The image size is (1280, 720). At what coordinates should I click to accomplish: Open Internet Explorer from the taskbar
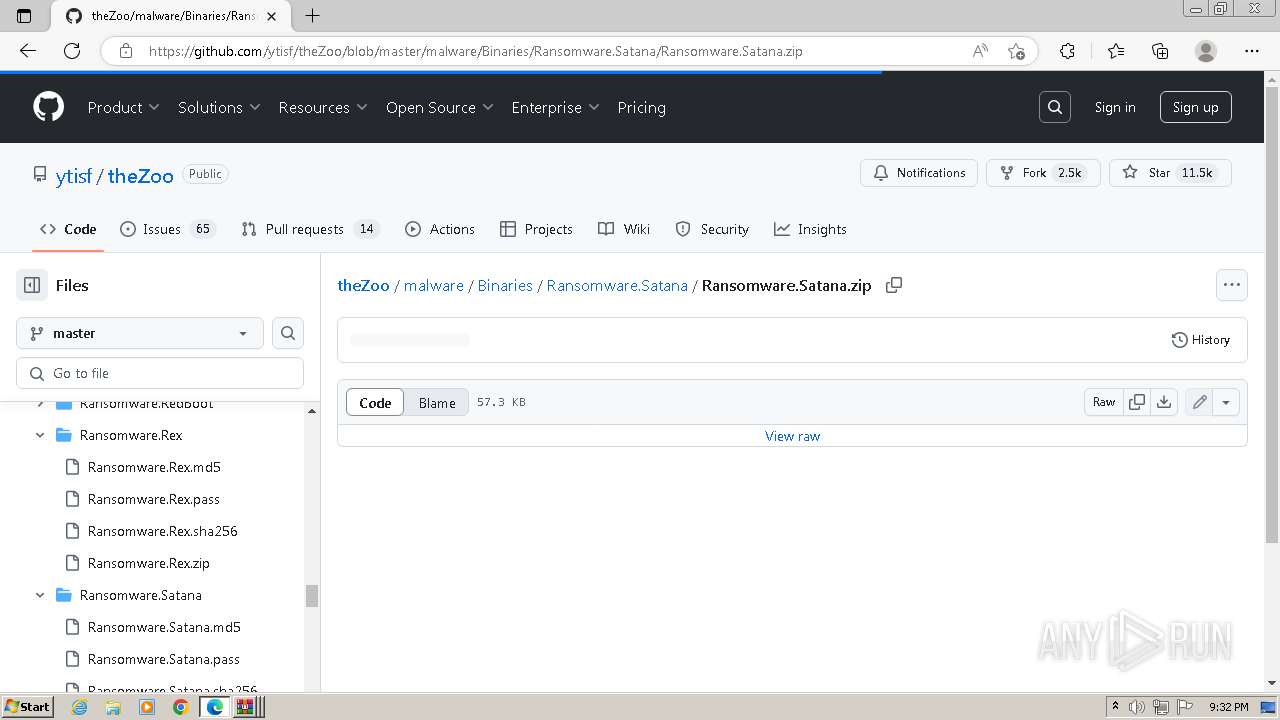click(80, 707)
